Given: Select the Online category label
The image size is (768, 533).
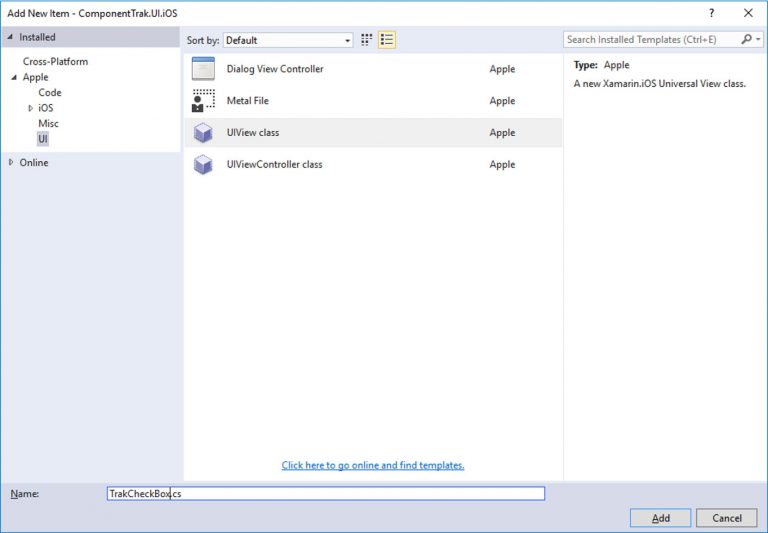Looking at the screenshot, I should pos(34,162).
